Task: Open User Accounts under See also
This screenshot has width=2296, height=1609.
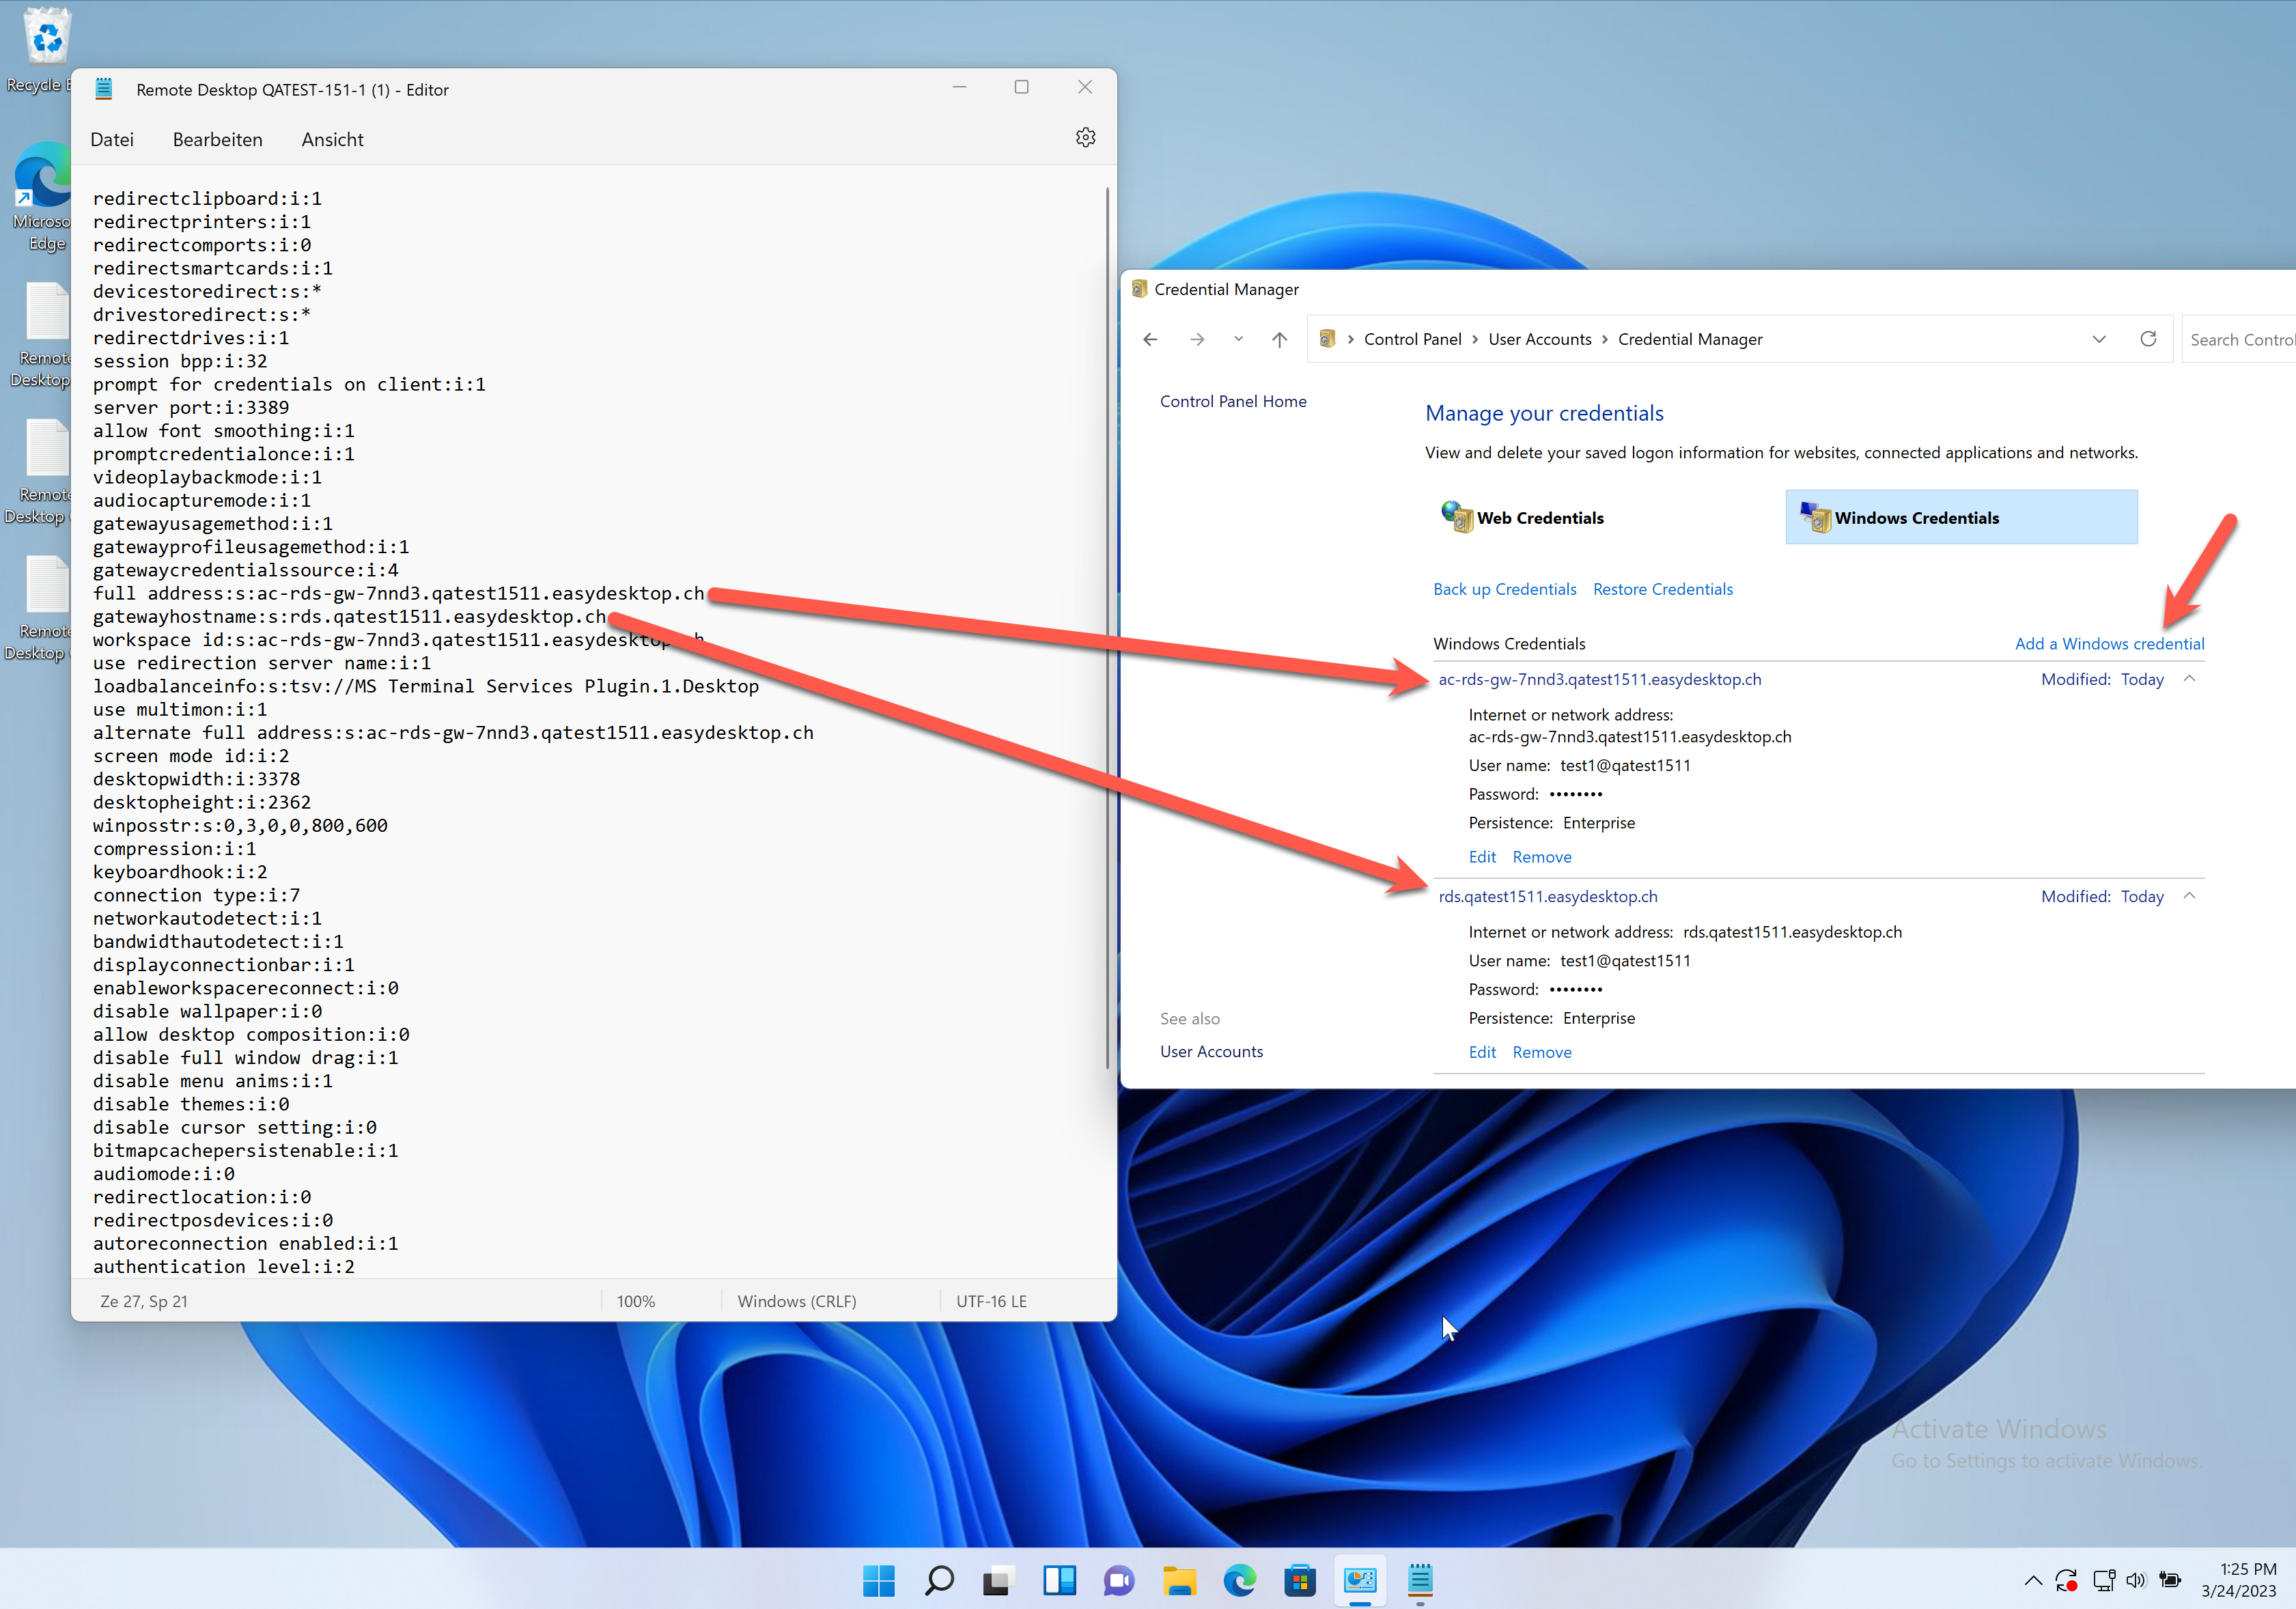Action: pos(1211,1051)
